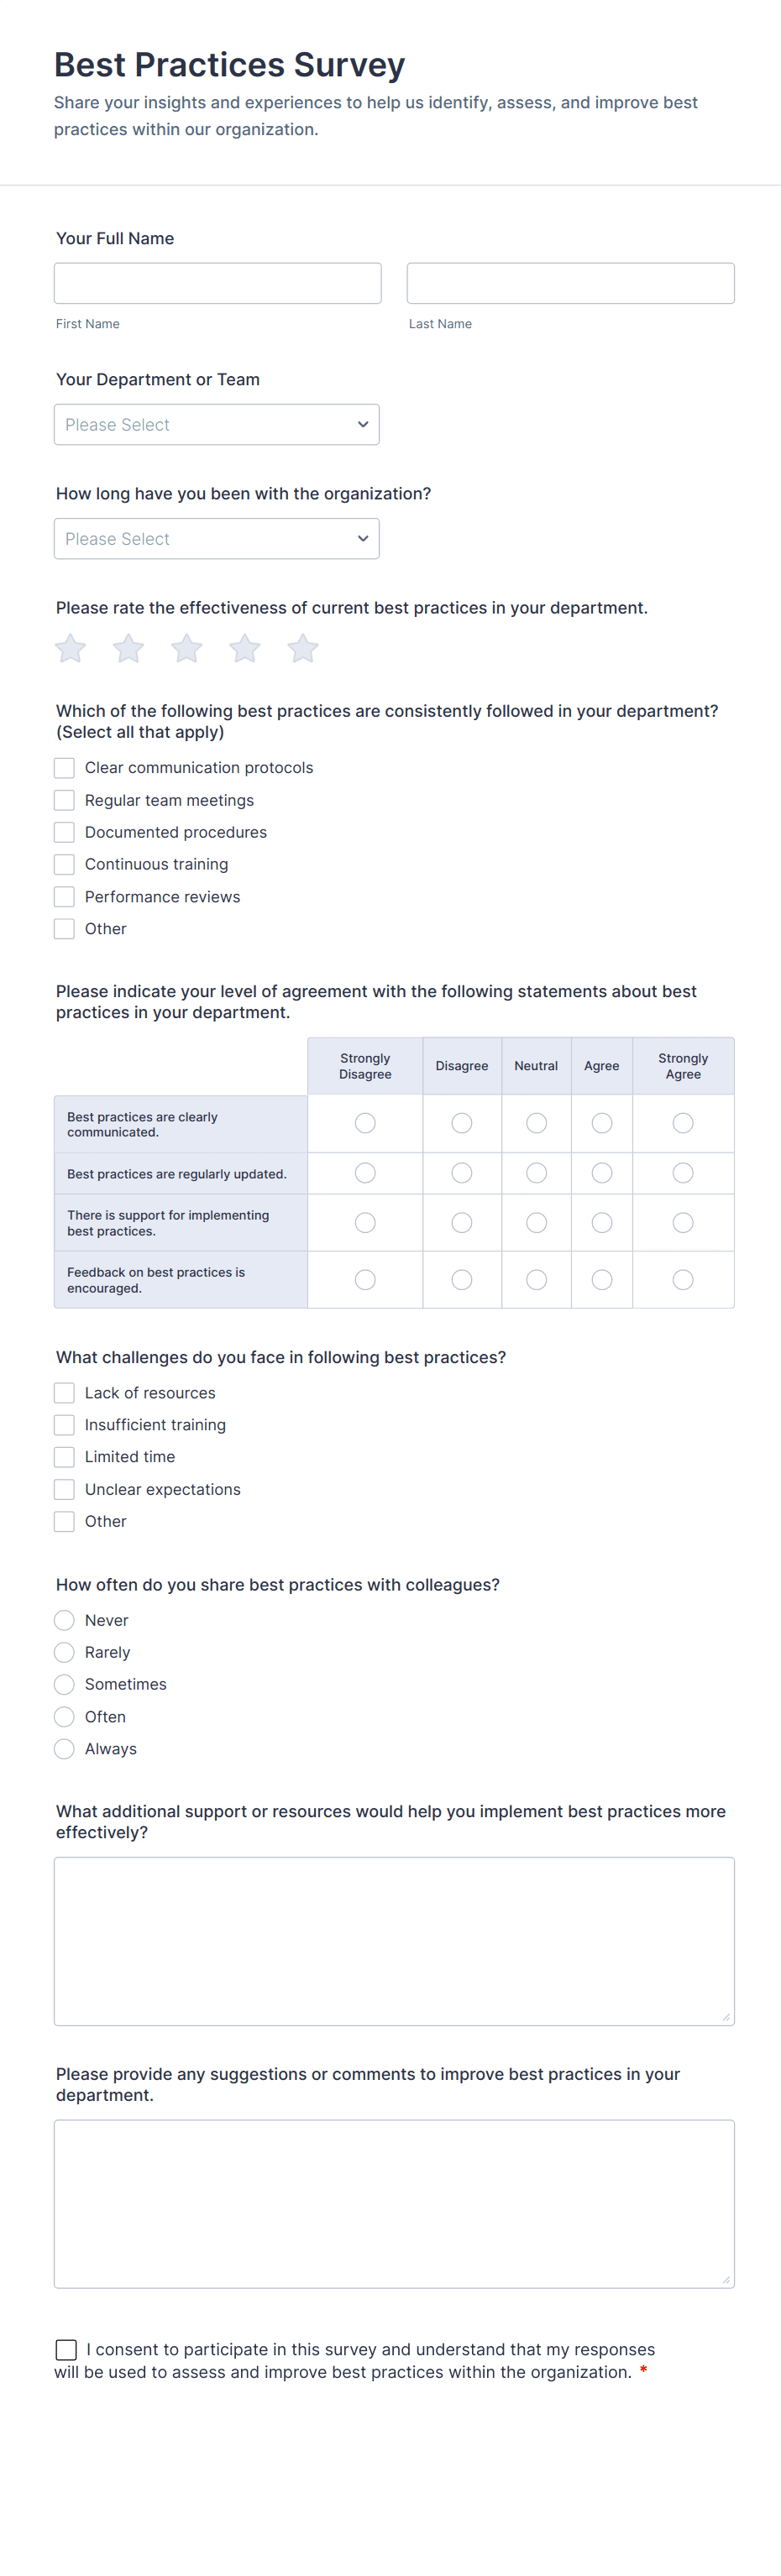Check the Unclear expectations option
This screenshot has width=781, height=2576.
coord(65,1489)
